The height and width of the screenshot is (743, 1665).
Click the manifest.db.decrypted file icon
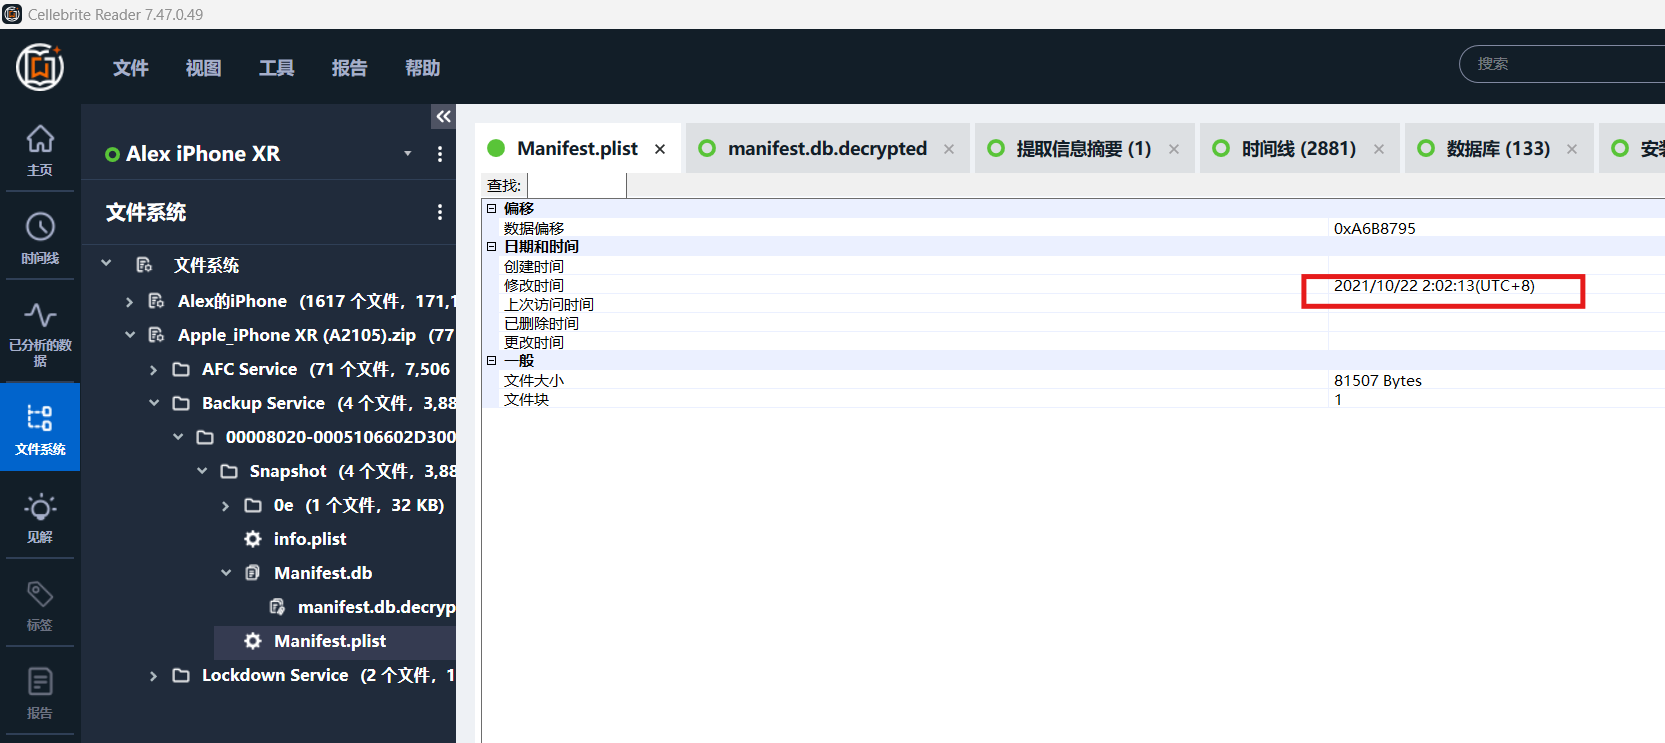277,607
